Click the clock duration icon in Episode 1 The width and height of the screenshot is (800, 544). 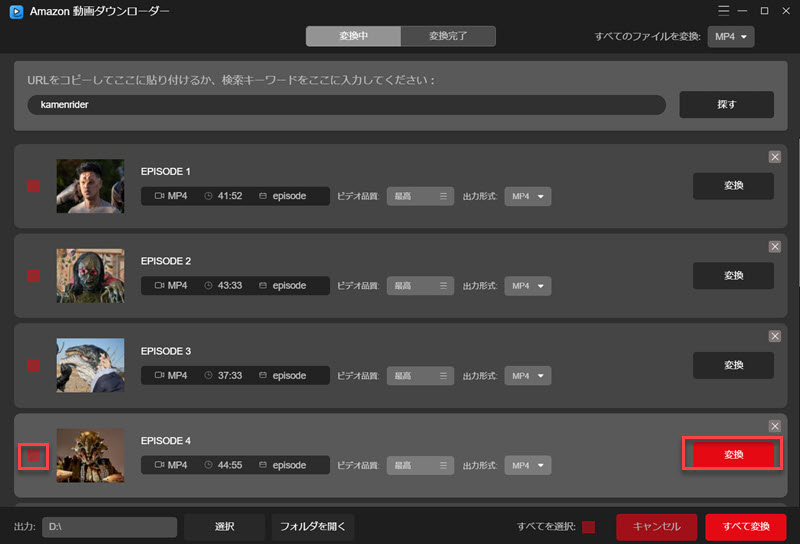point(208,196)
